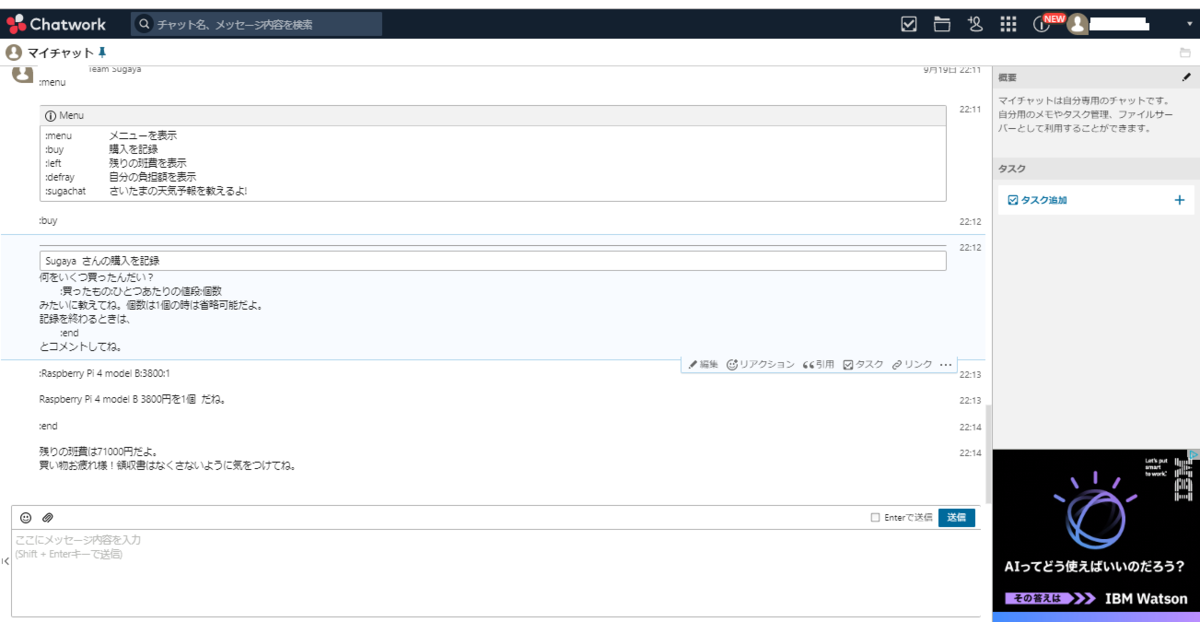Click ':Raspberry Pi 4 model B:3800:1' message
The height and width of the screenshot is (622, 1200).
[105, 373]
